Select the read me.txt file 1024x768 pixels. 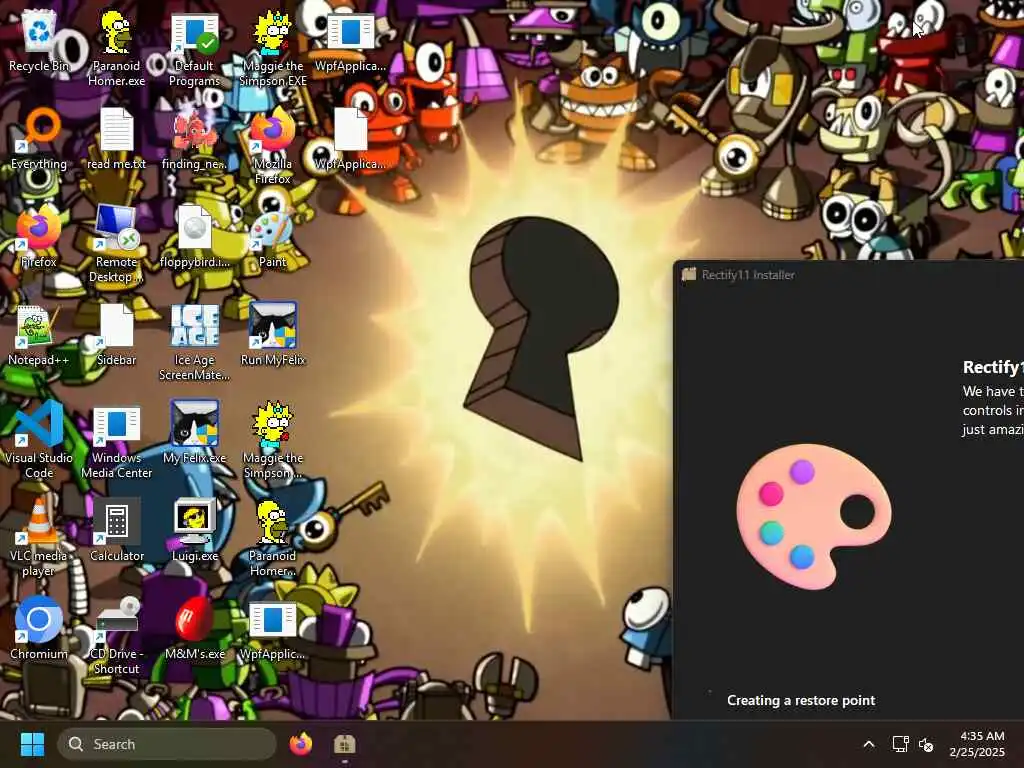pyautogui.click(x=116, y=140)
